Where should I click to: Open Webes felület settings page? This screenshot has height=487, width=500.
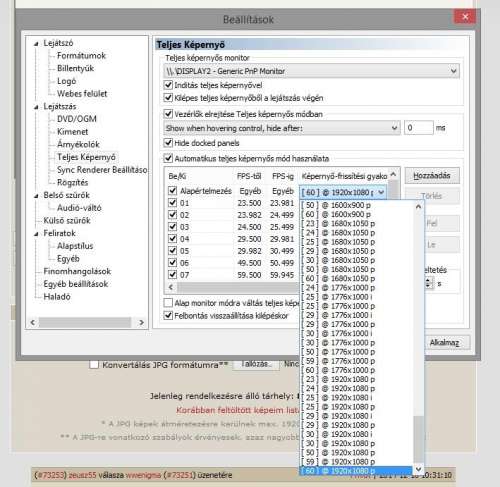click(82, 94)
